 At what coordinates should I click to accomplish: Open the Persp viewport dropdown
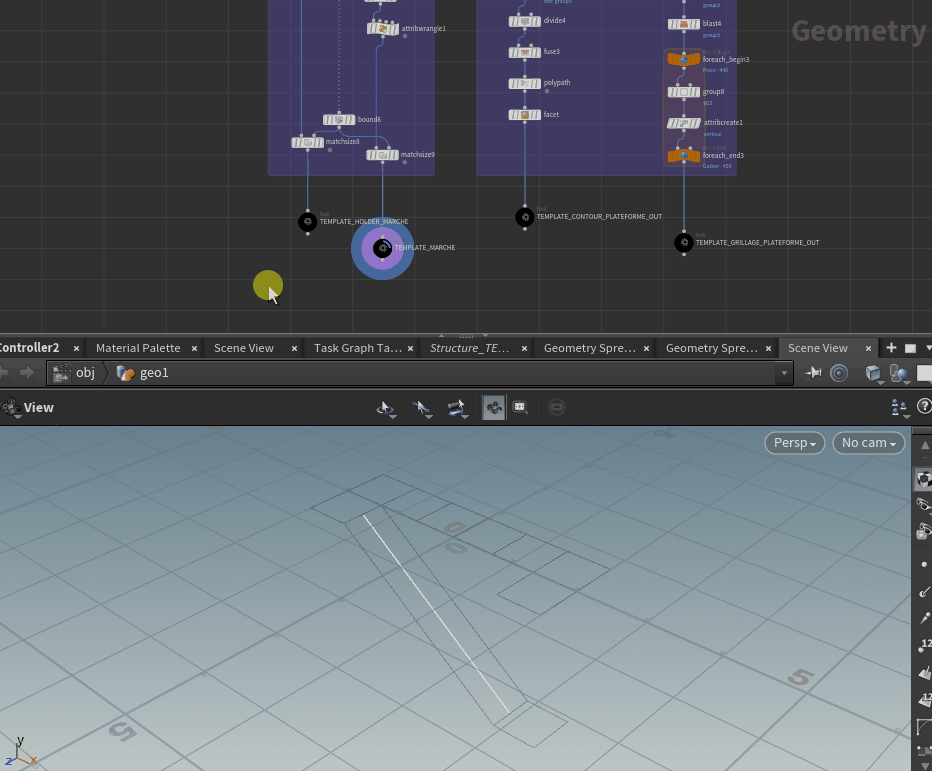(795, 443)
